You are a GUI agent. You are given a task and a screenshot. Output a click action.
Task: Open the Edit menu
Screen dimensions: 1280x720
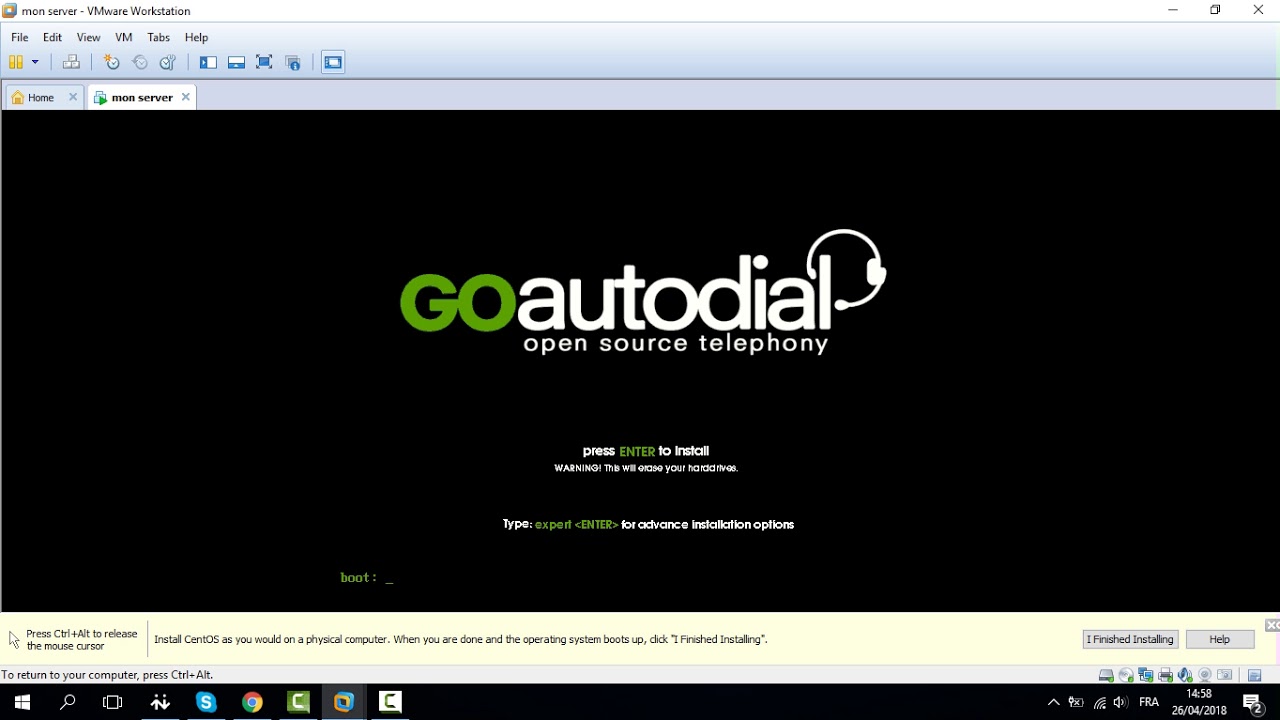[x=52, y=37]
